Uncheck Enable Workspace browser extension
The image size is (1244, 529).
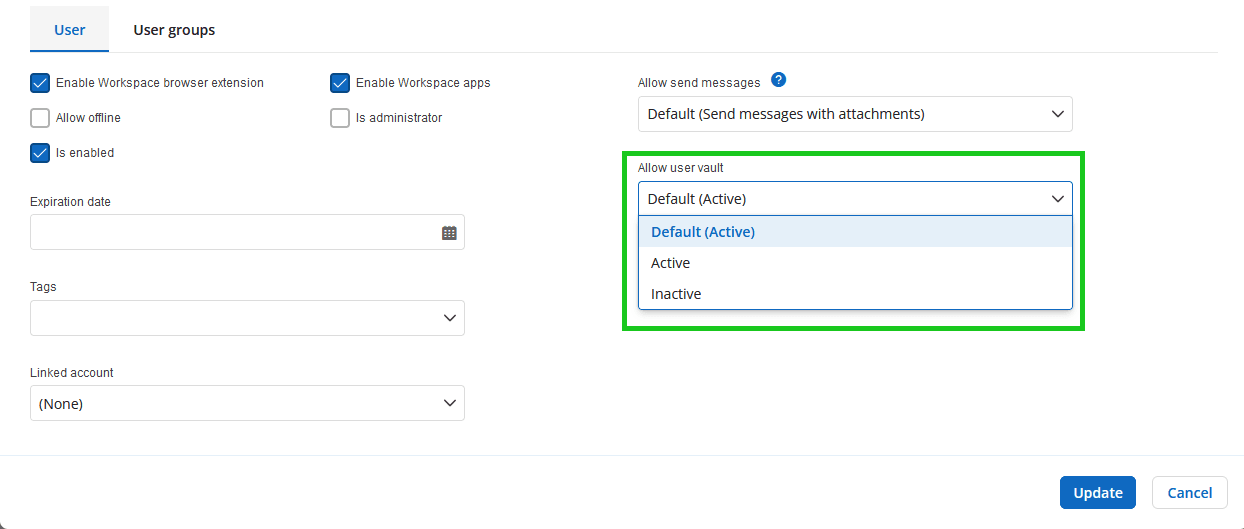40,83
